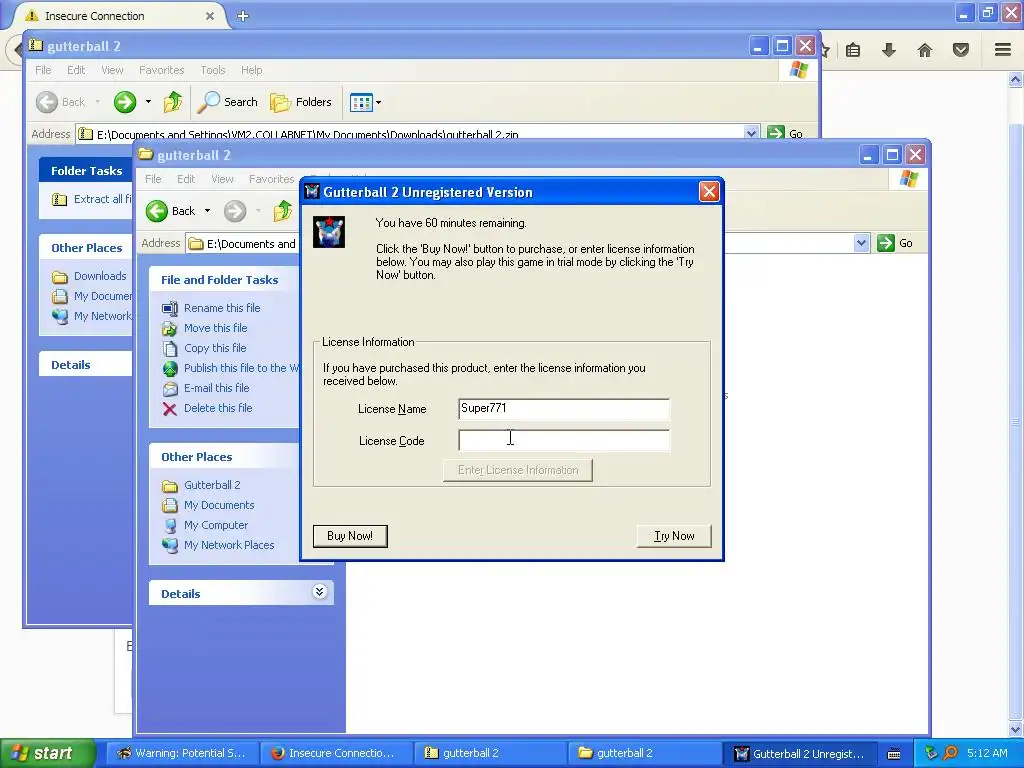Click Firefox Pocket icon

coord(960,50)
